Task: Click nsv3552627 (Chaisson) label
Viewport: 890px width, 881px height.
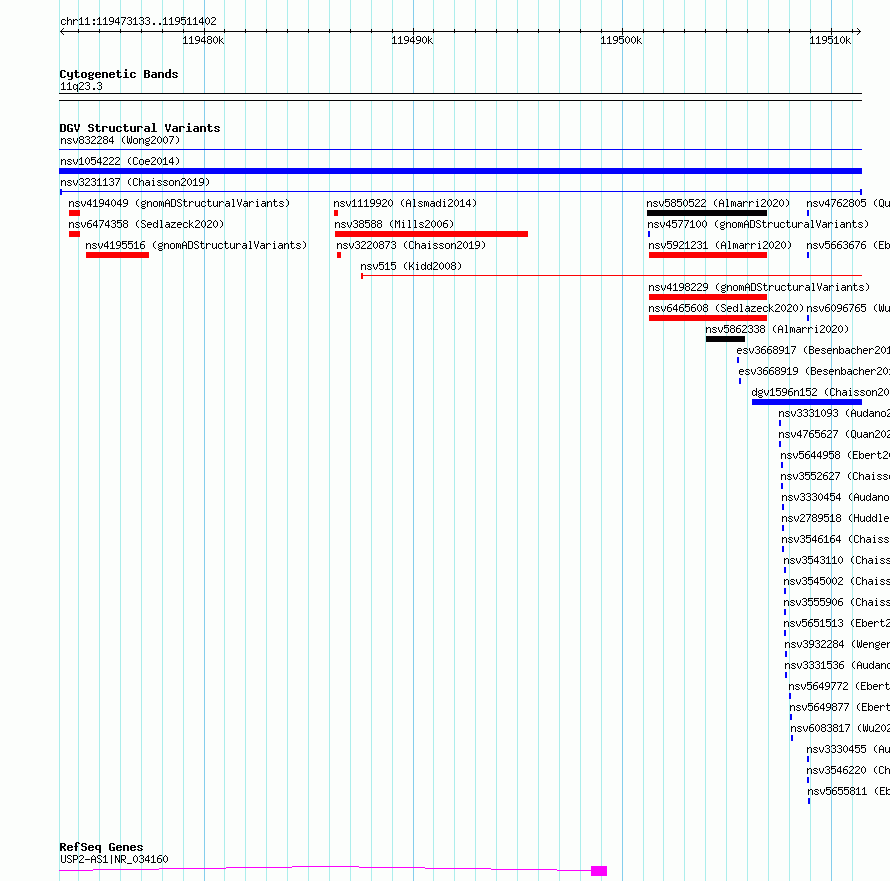Action: [x=835, y=476]
